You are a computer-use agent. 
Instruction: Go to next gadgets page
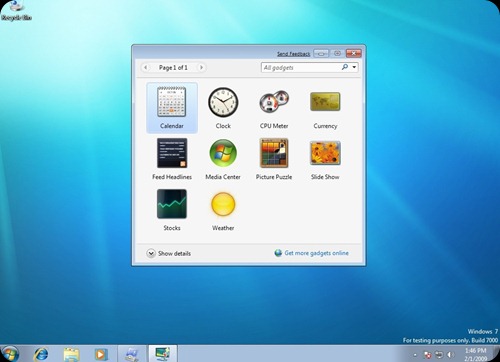(201, 67)
